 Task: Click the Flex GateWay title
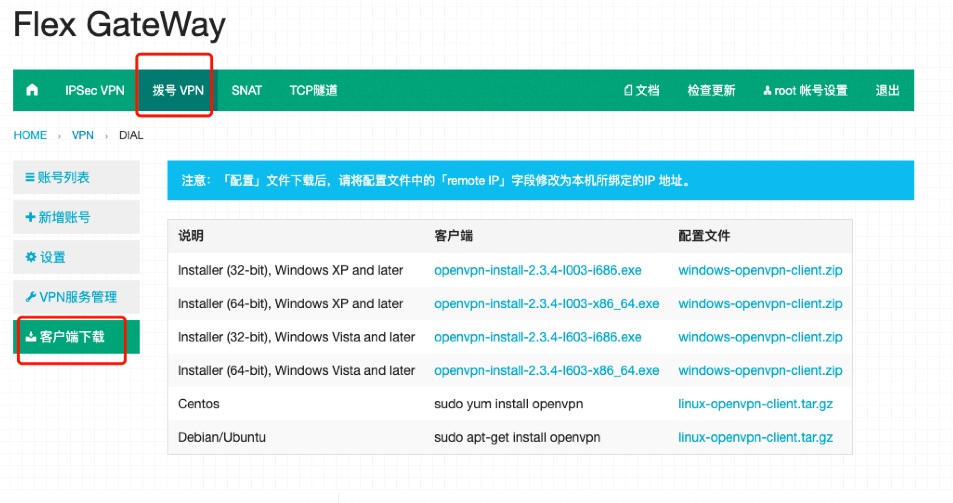pos(119,26)
